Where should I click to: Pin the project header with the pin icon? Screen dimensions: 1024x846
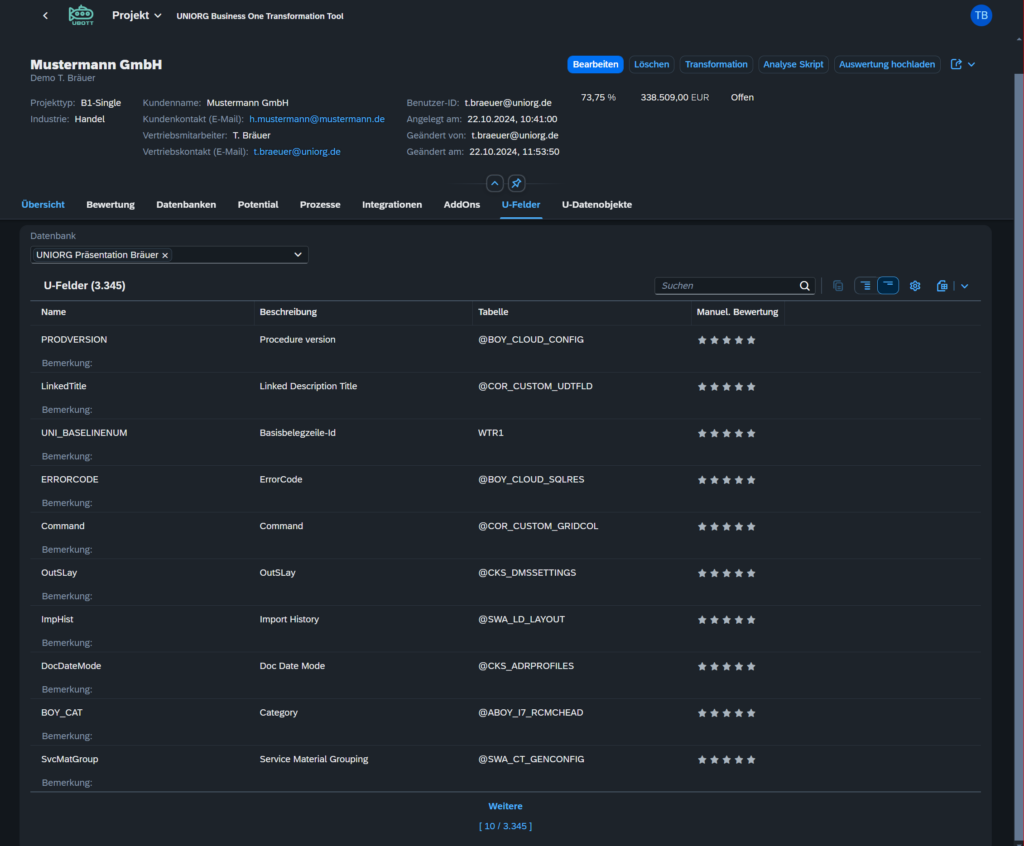click(516, 184)
